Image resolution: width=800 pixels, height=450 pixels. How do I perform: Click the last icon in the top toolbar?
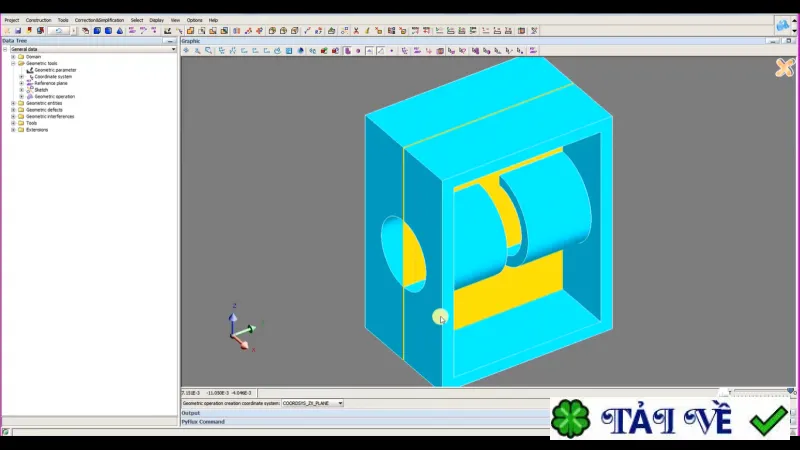(534, 31)
